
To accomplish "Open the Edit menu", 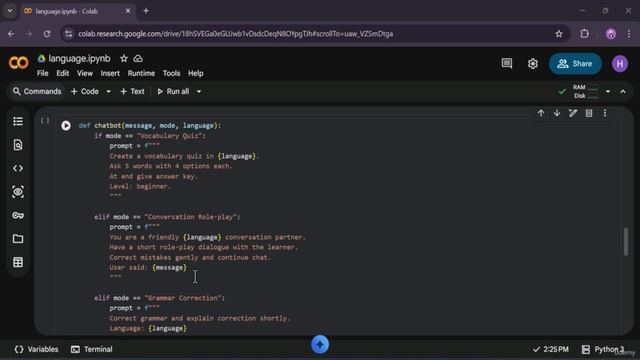I will point(62,73).
